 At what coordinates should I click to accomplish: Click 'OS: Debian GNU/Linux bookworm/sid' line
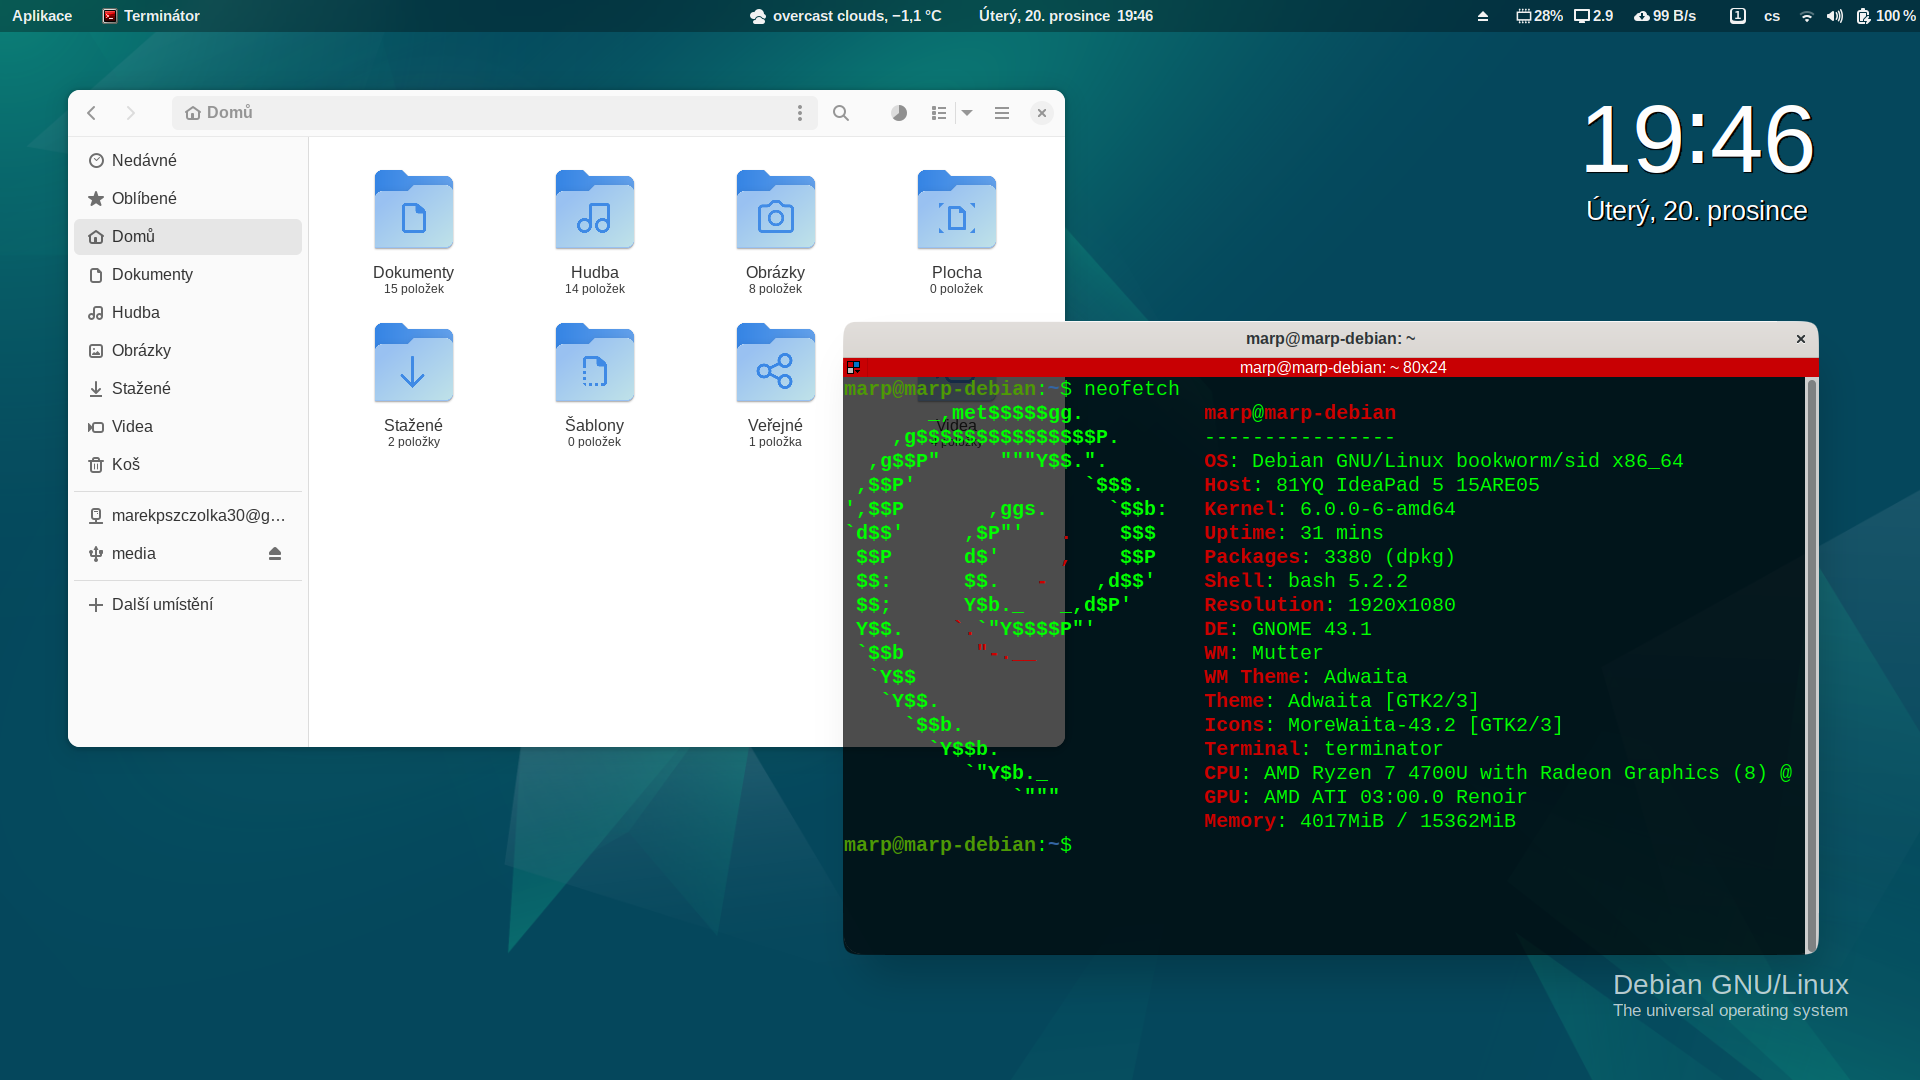click(x=1444, y=461)
